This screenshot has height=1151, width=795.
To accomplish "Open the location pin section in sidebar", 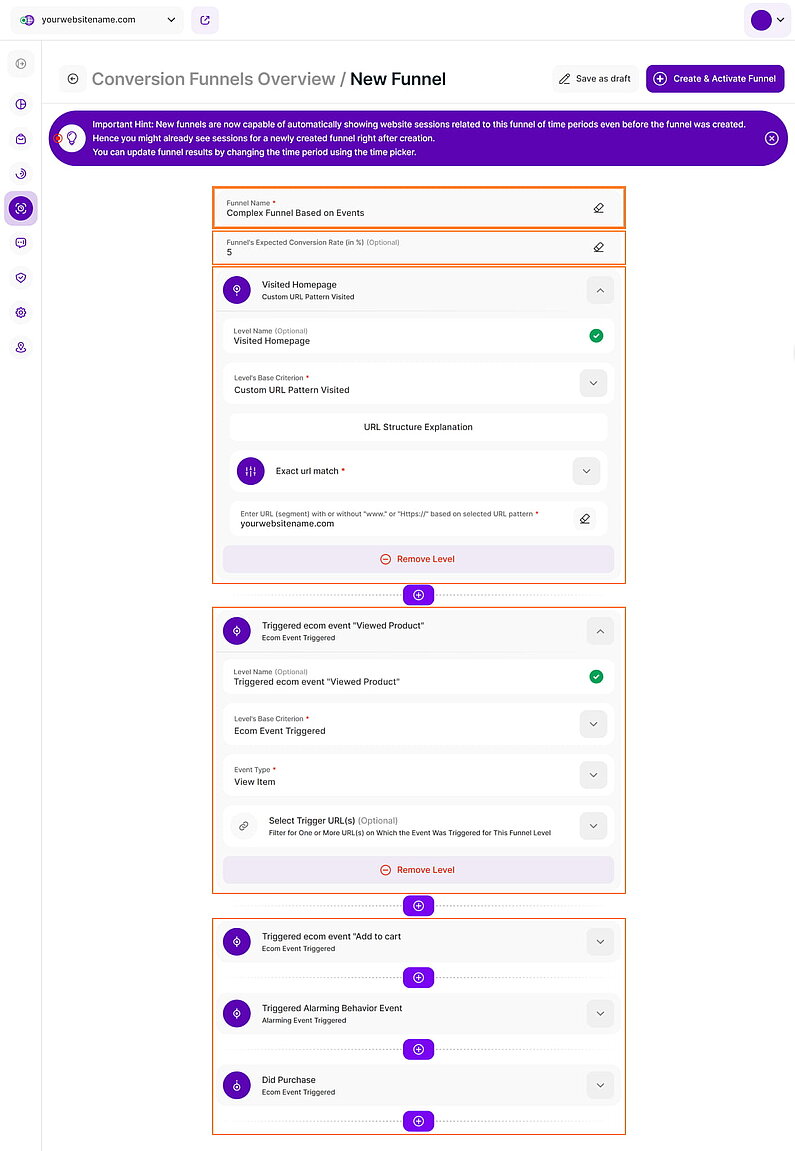I will click(x=22, y=347).
